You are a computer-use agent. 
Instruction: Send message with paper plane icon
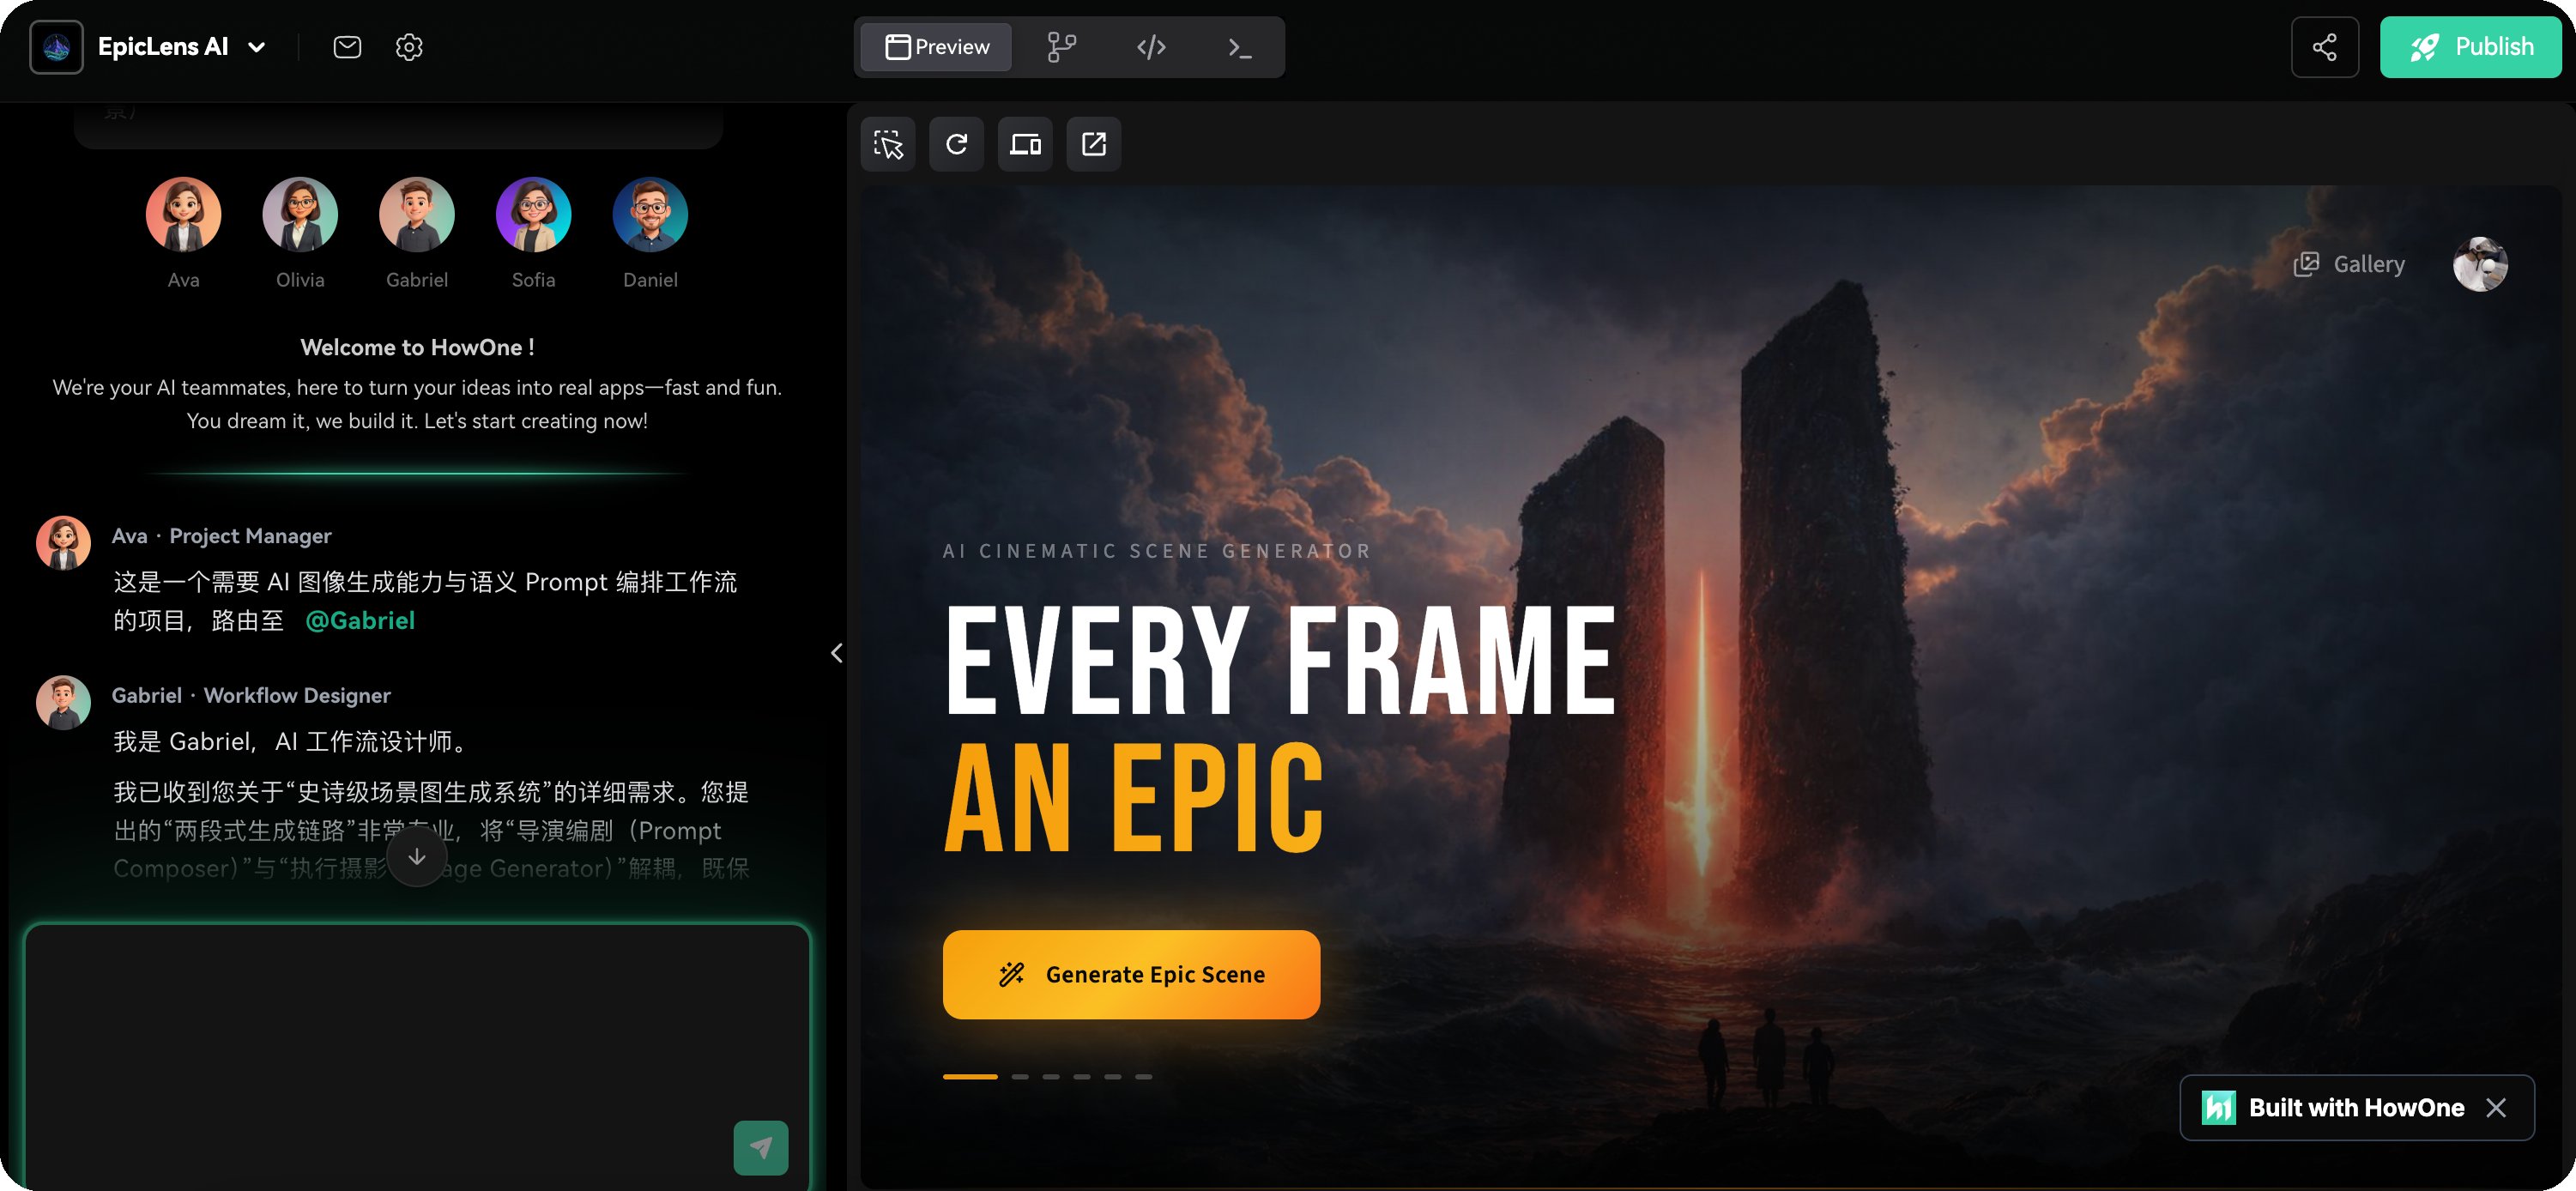(x=760, y=1147)
